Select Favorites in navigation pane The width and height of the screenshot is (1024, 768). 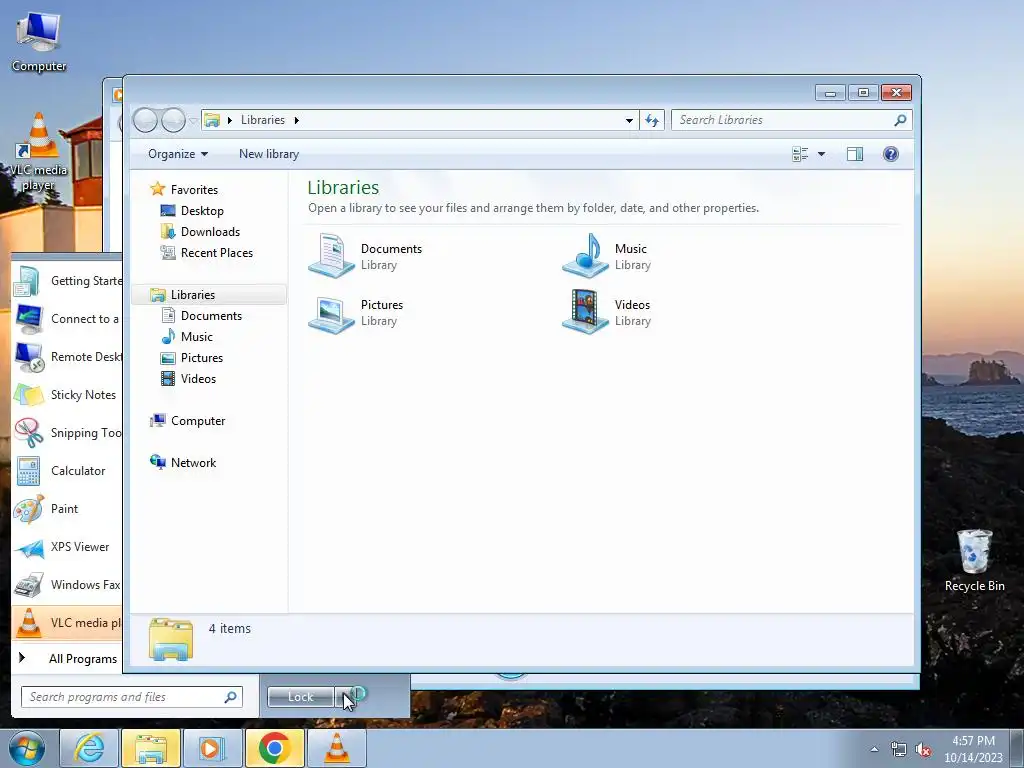tap(194, 189)
